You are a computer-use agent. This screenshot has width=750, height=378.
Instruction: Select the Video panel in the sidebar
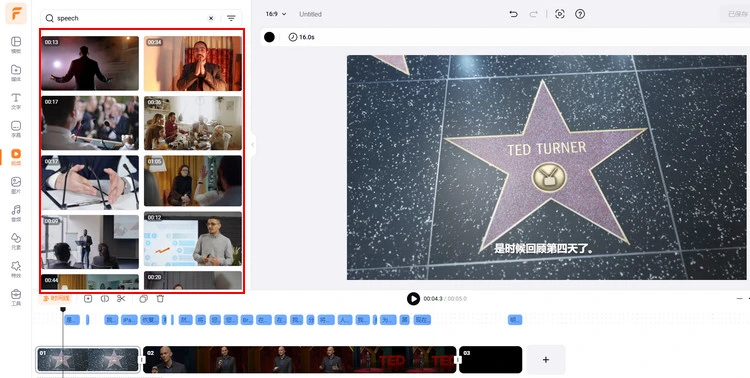click(16, 157)
